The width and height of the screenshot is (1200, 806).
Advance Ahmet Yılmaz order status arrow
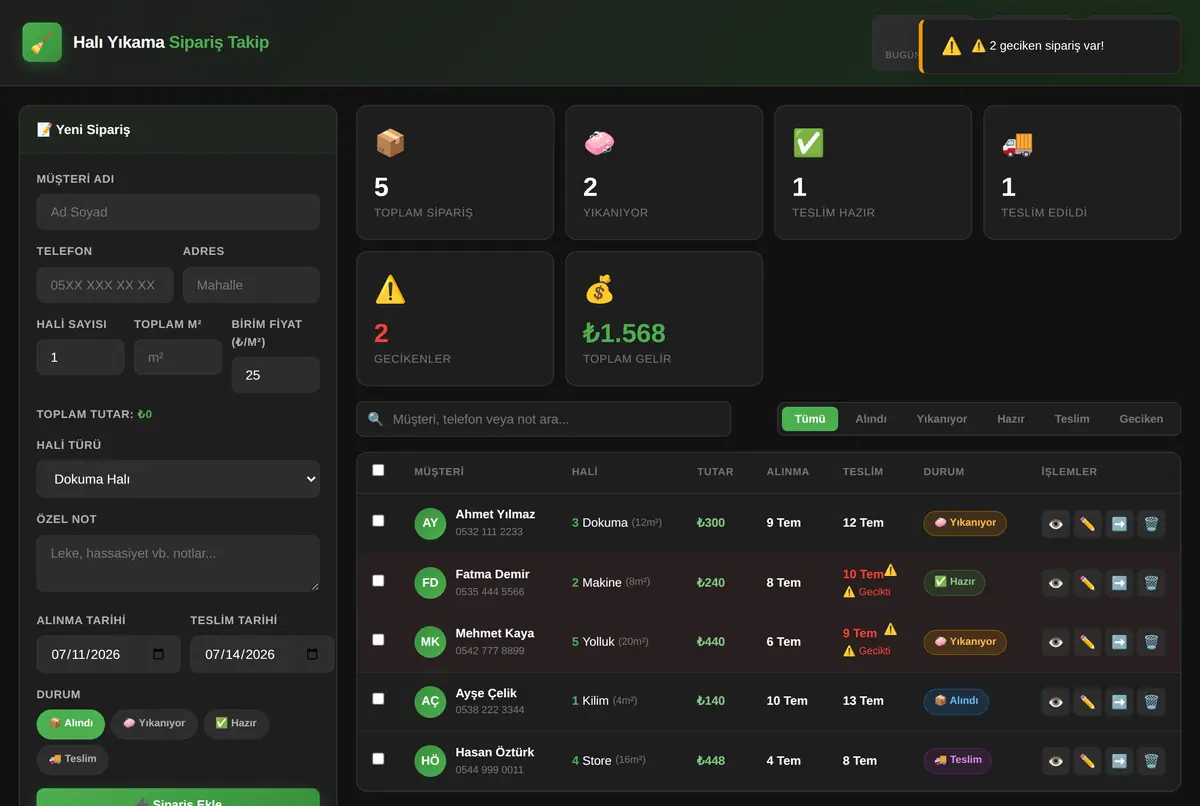(x=1119, y=523)
